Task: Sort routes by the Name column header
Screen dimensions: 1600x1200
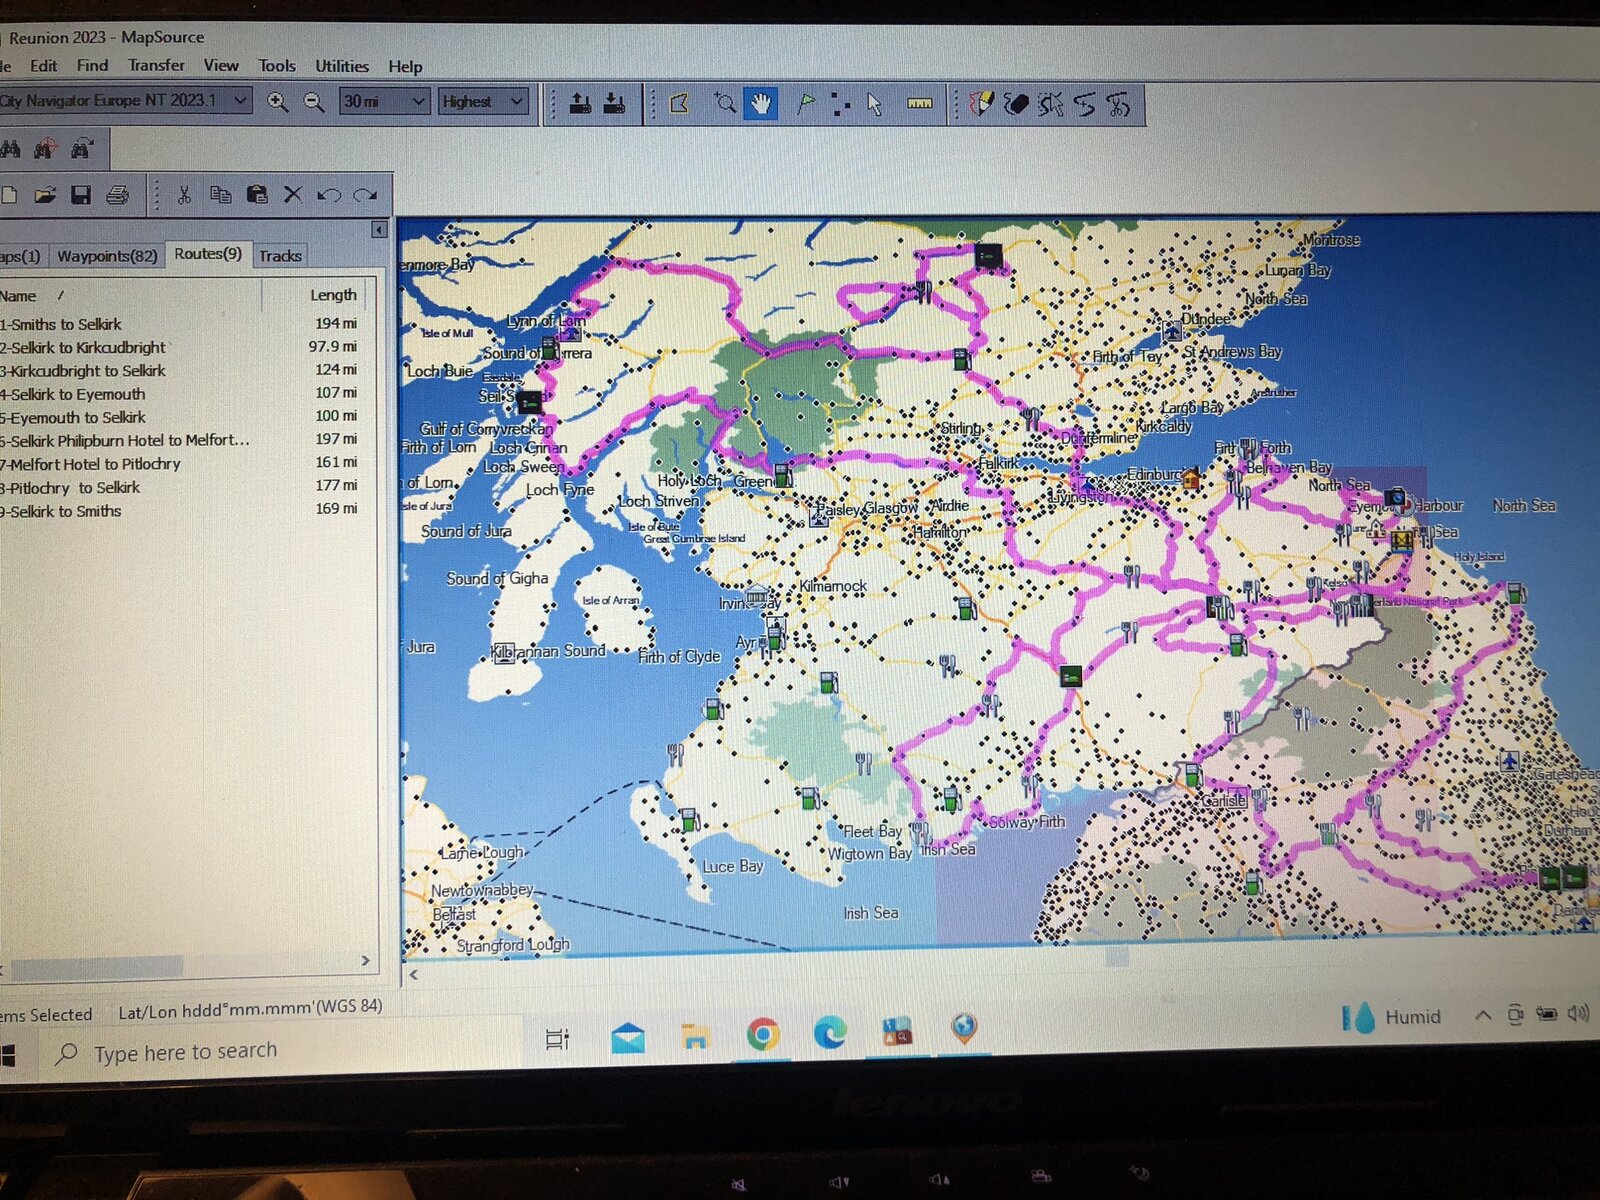Action: coord(130,296)
